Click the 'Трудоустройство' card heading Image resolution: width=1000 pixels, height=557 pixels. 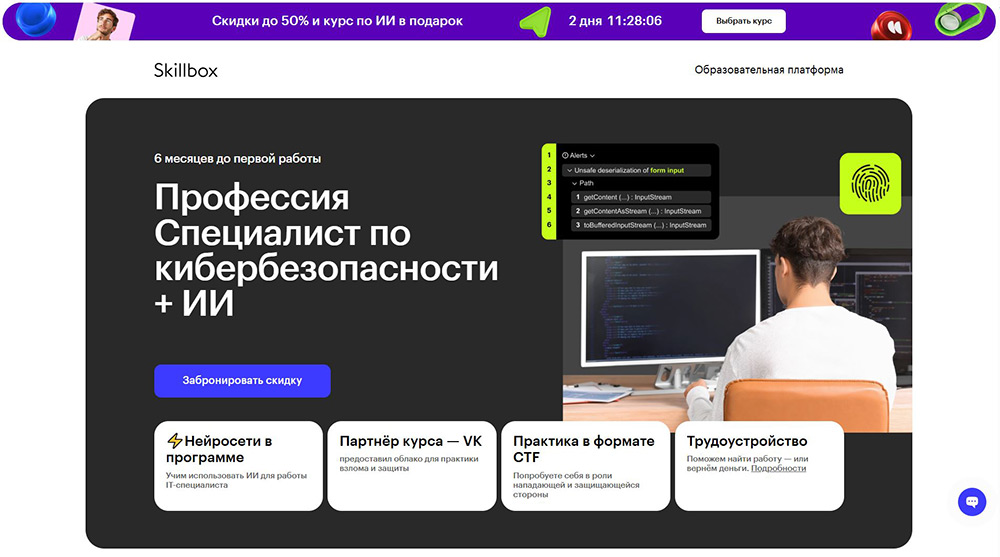pos(747,441)
